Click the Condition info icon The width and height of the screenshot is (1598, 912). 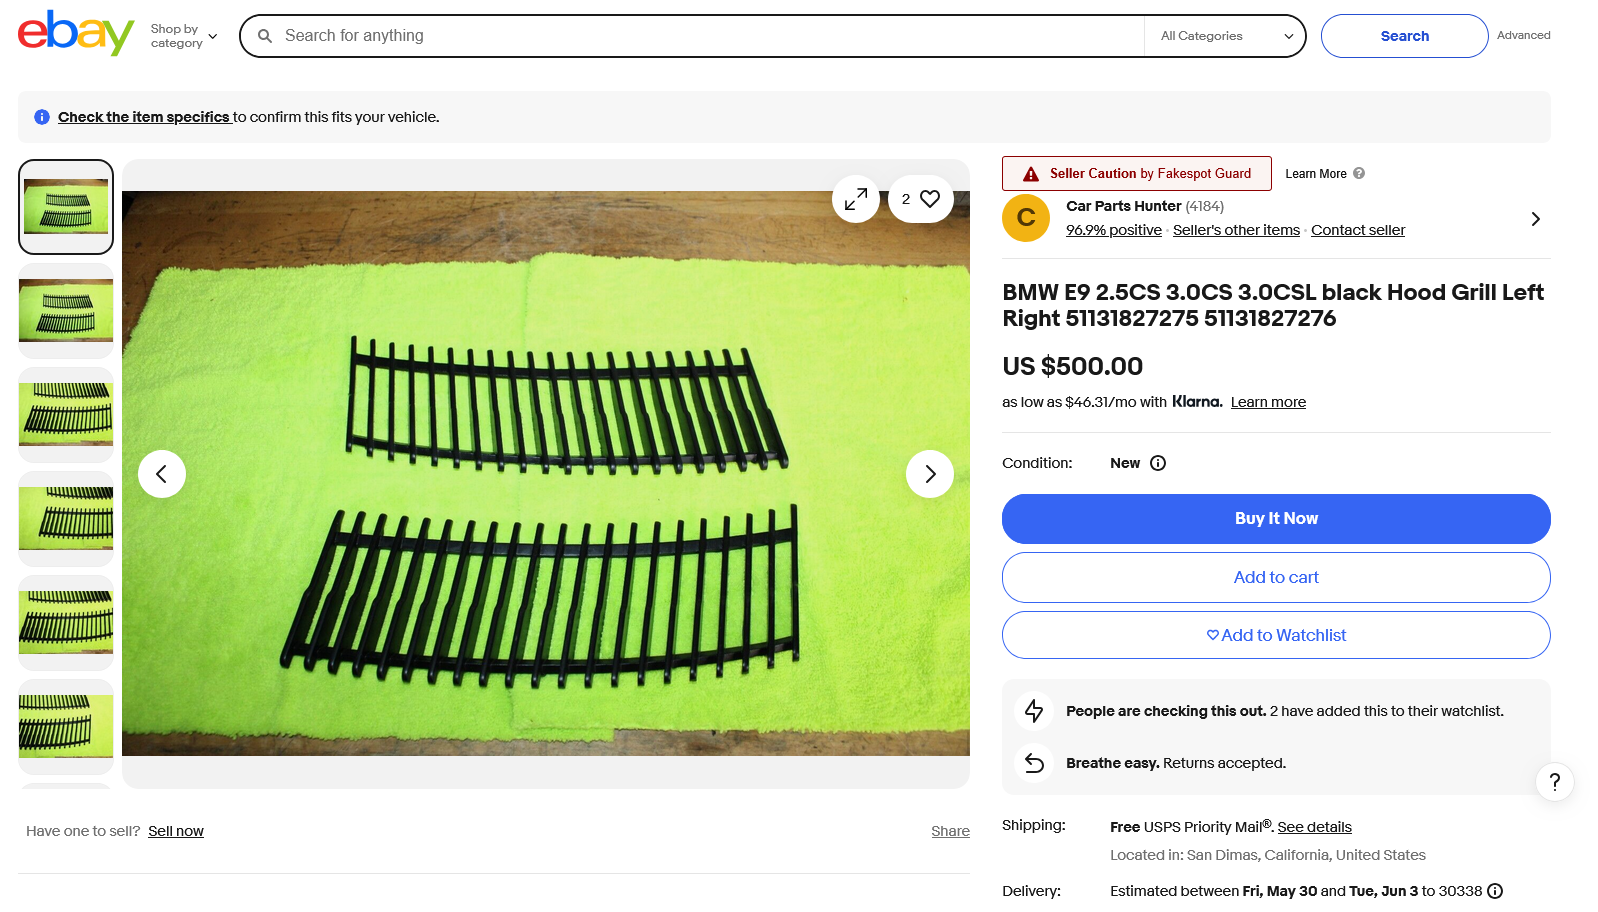1158,463
